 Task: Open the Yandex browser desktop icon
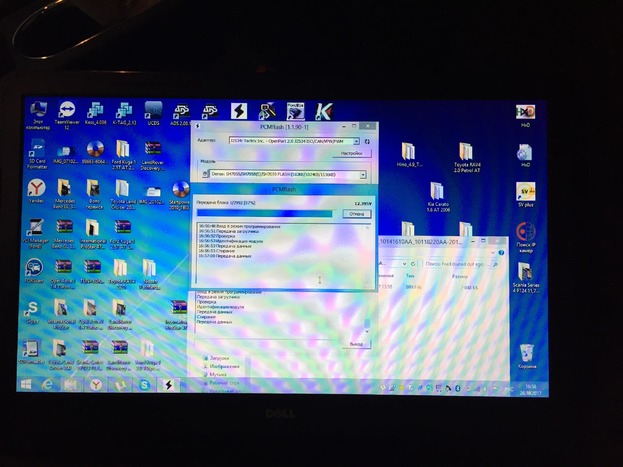[x=36, y=188]
